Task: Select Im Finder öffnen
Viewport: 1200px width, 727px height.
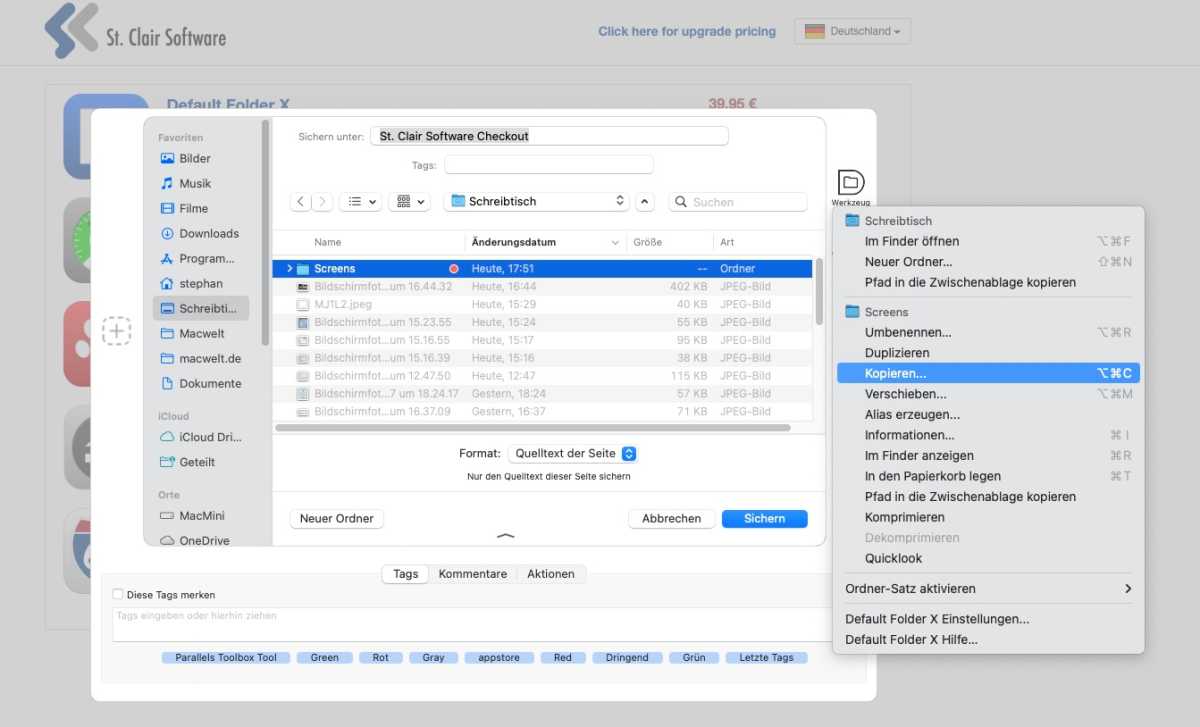Action: pyautogui.click(x=988, y=241)
